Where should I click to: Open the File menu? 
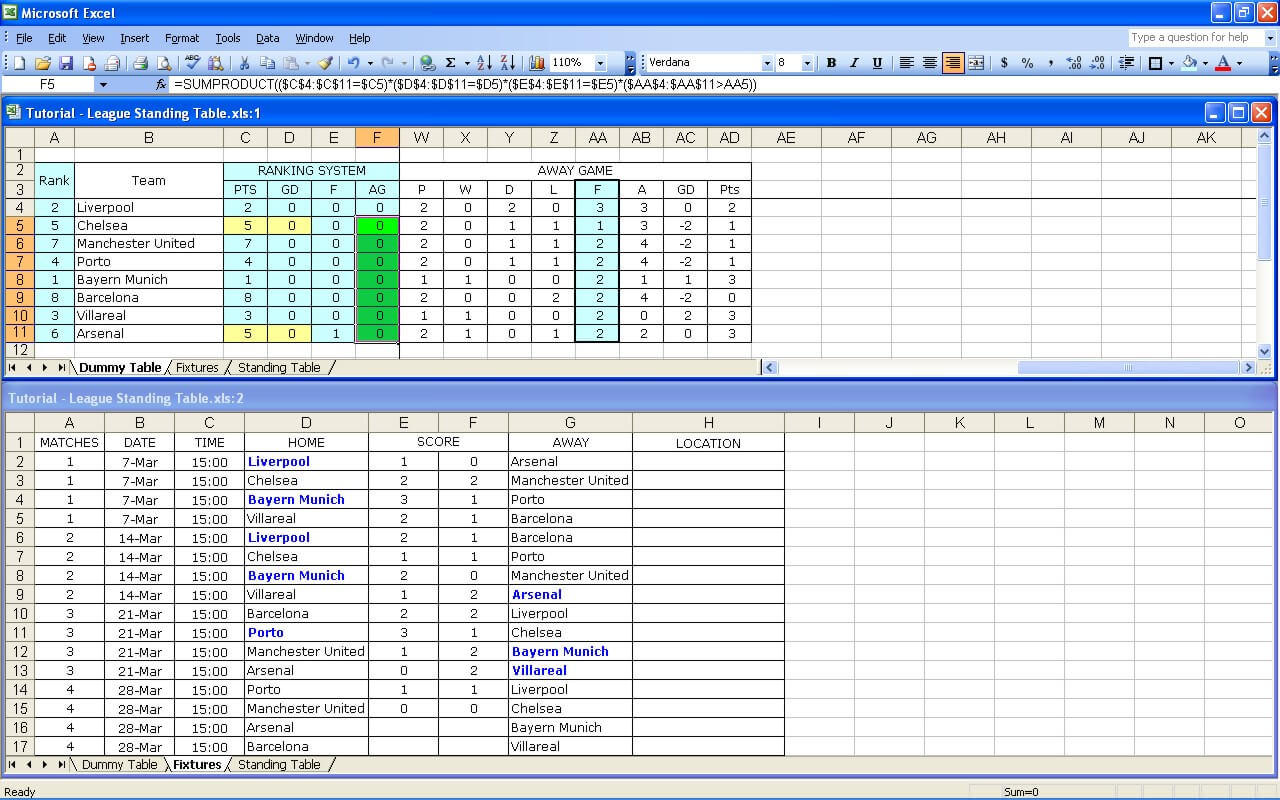pos(24,38)
